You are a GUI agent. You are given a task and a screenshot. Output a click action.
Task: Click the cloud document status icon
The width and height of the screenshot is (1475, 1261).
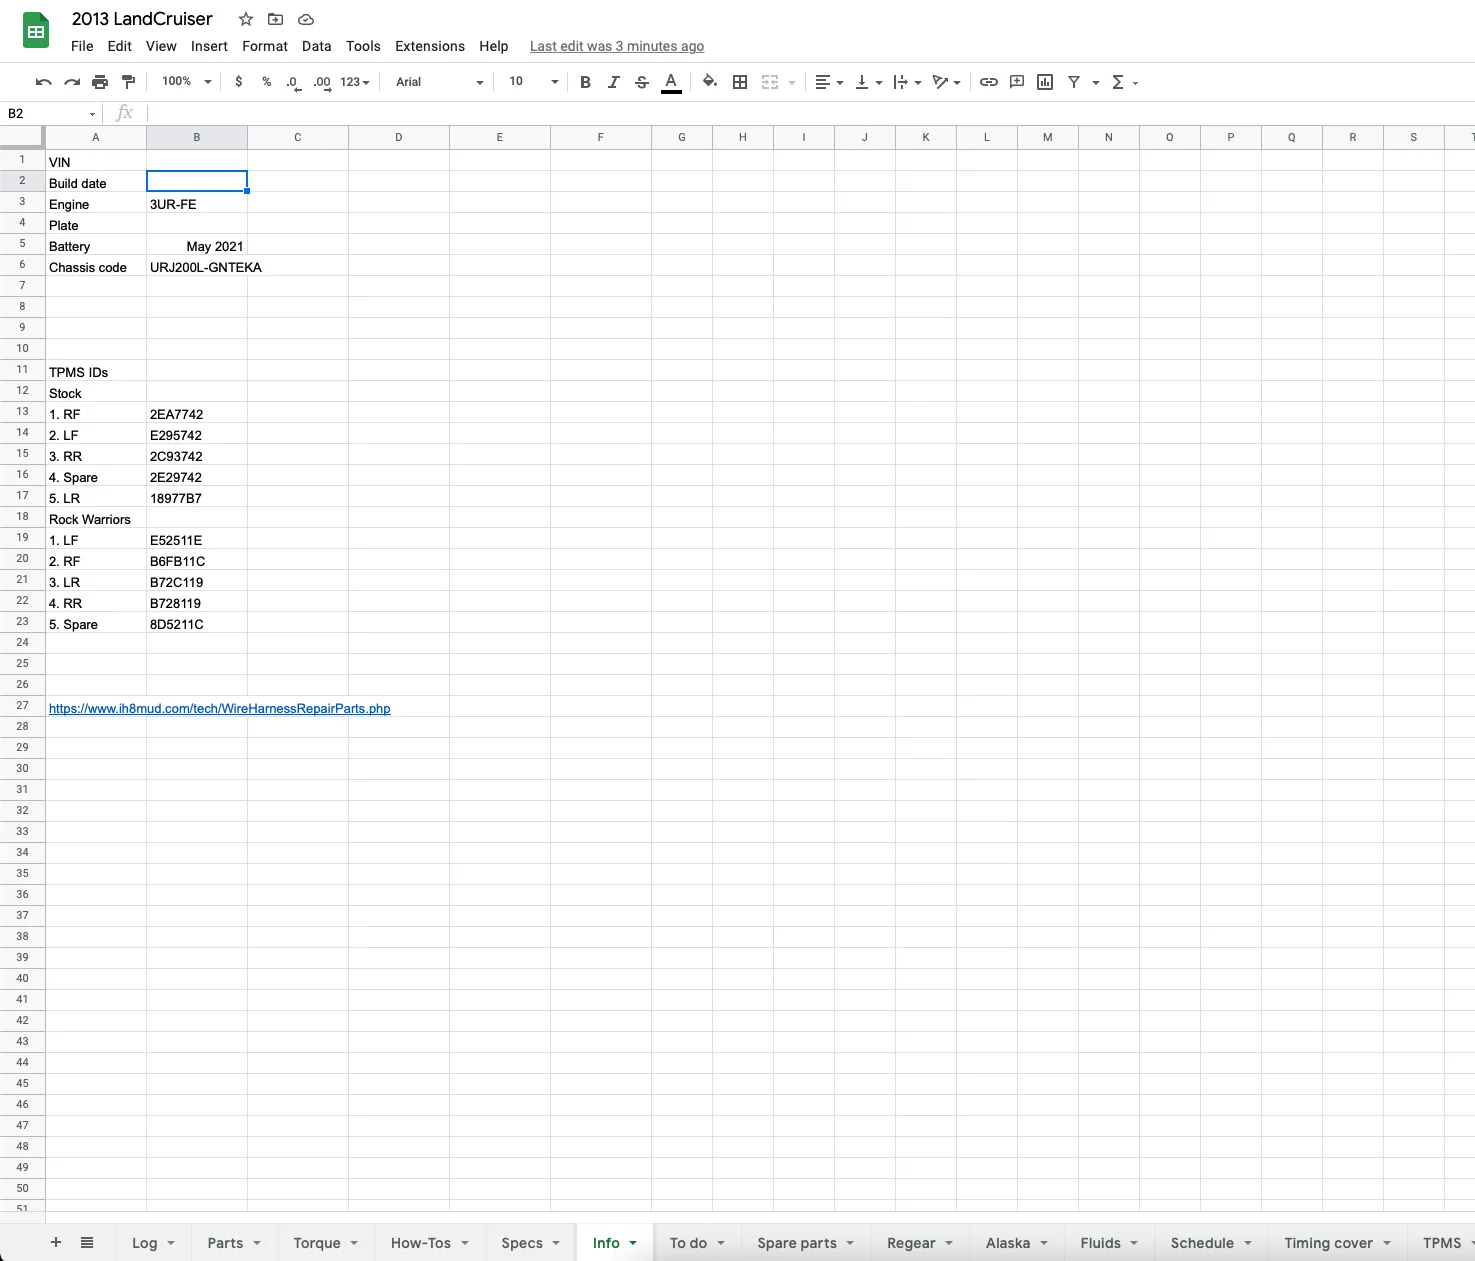(x=306, y=19)
